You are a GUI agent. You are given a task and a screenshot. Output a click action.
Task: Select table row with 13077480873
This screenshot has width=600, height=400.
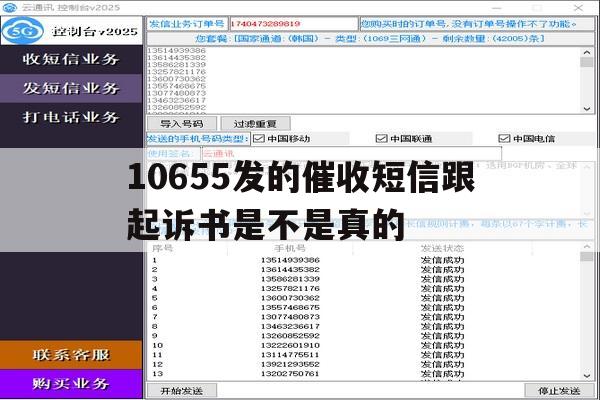[x=364, y=317]
